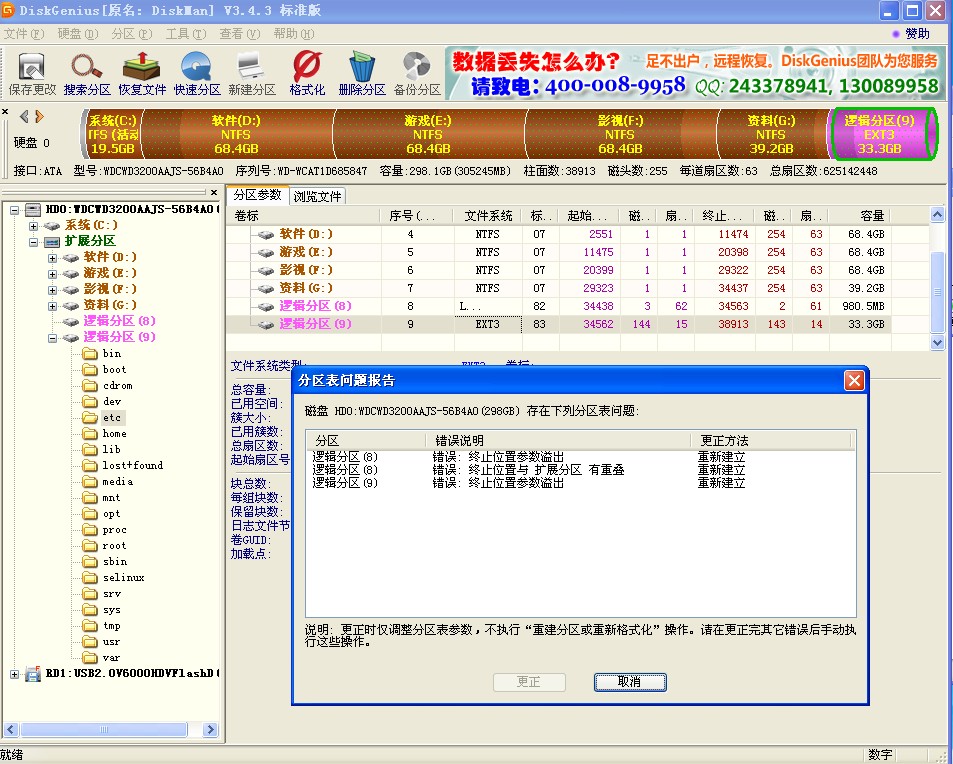The image size is (953, 764).
Task: Switch to the 分区参数 tab
Action: click(257, 195)
